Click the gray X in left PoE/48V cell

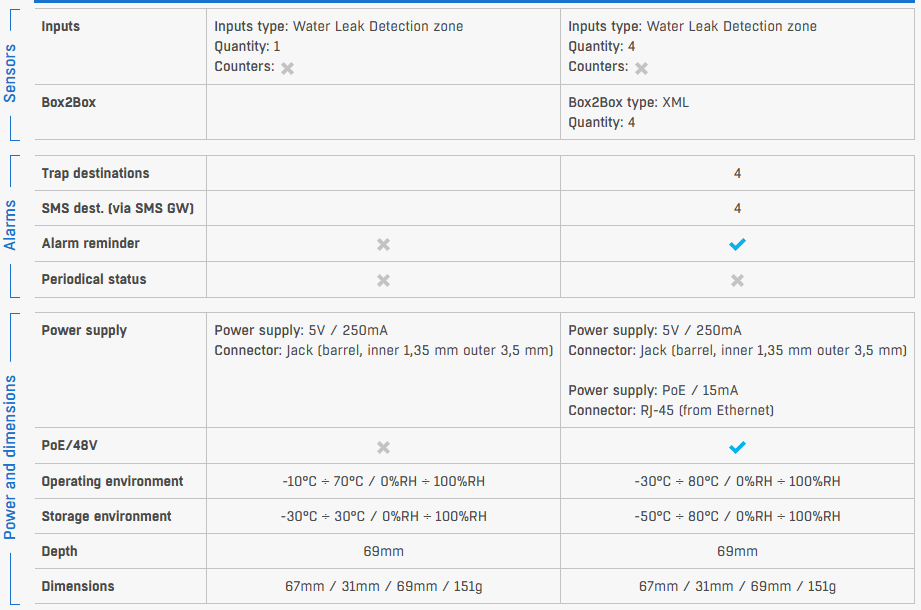(x=383, y=447)
